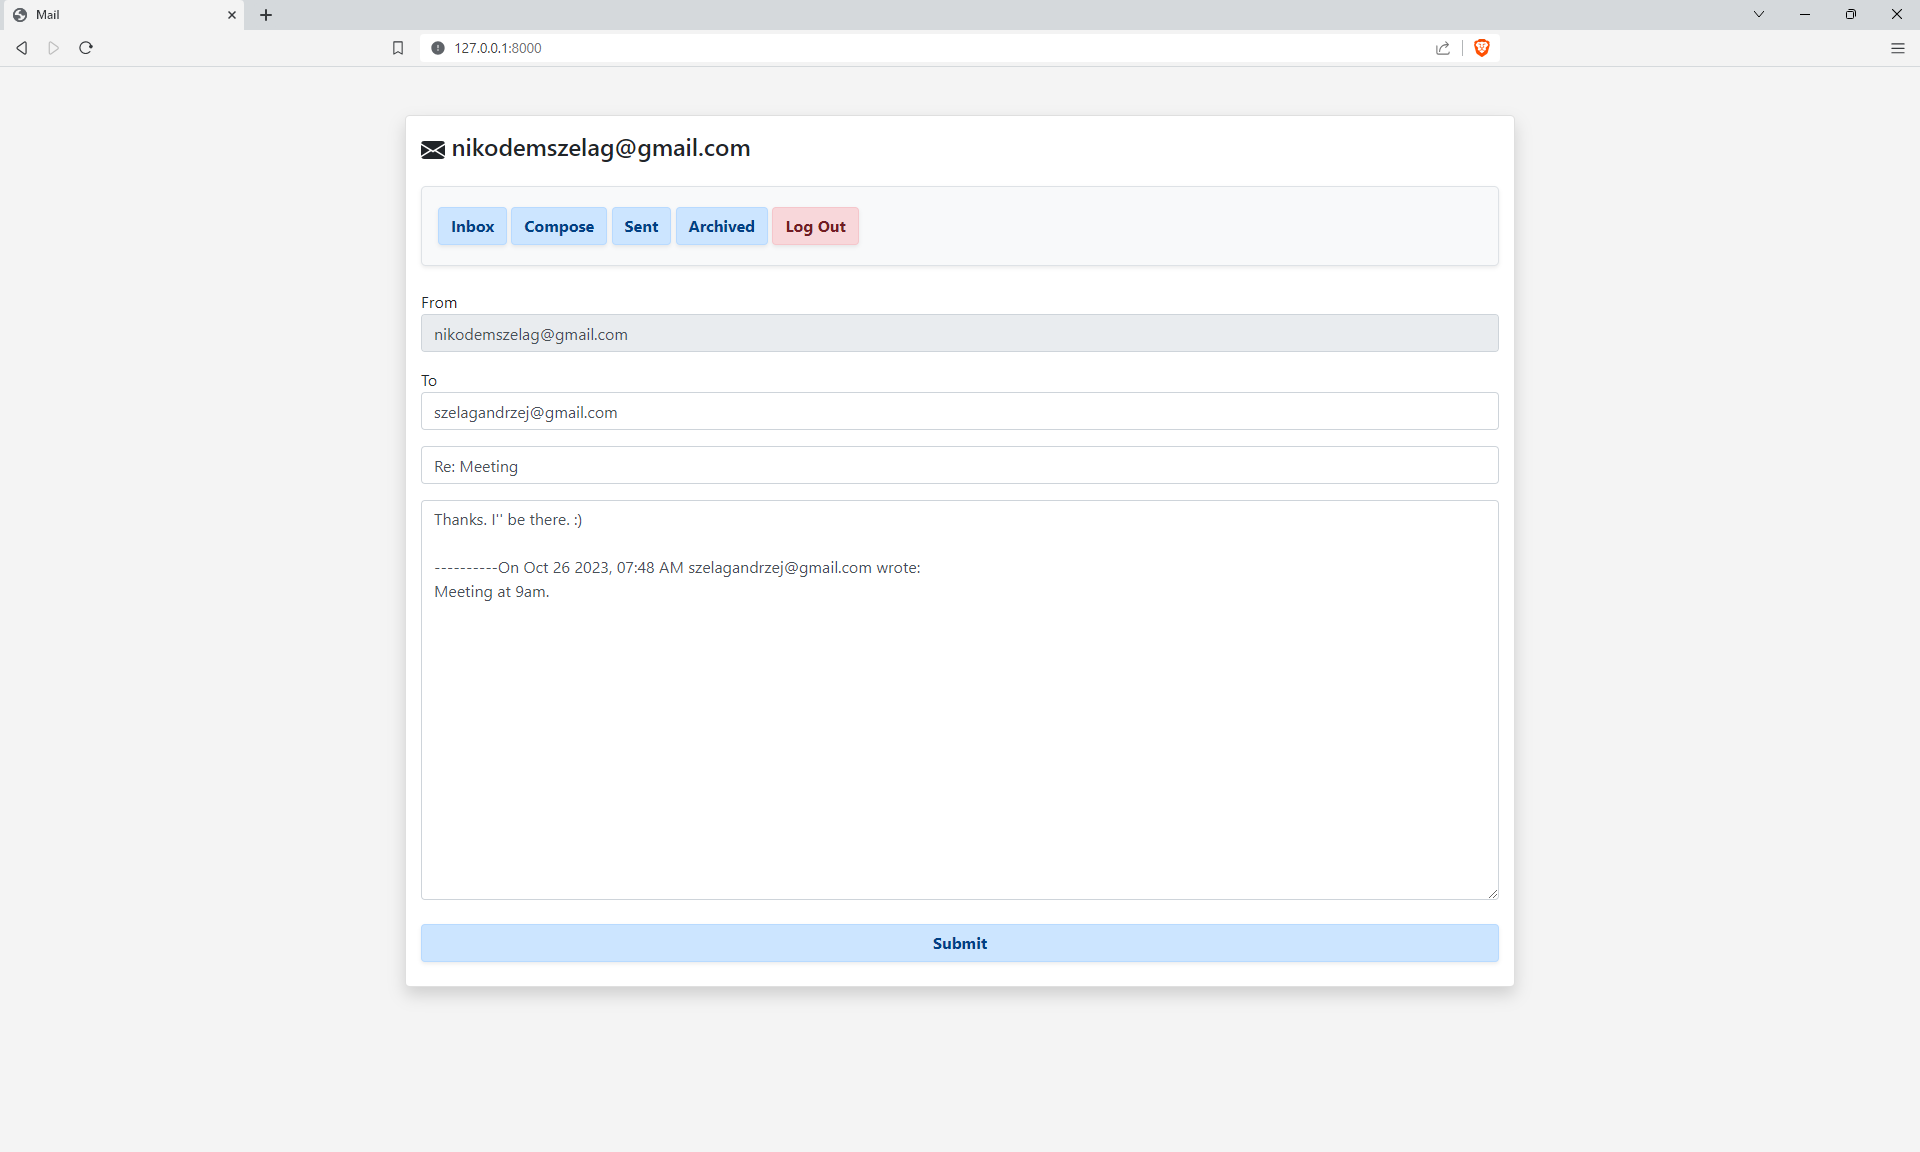Expand the tab search chevron dropdown
The width and height of the screenshot is (1920, 1152).
click(1758, 14)
